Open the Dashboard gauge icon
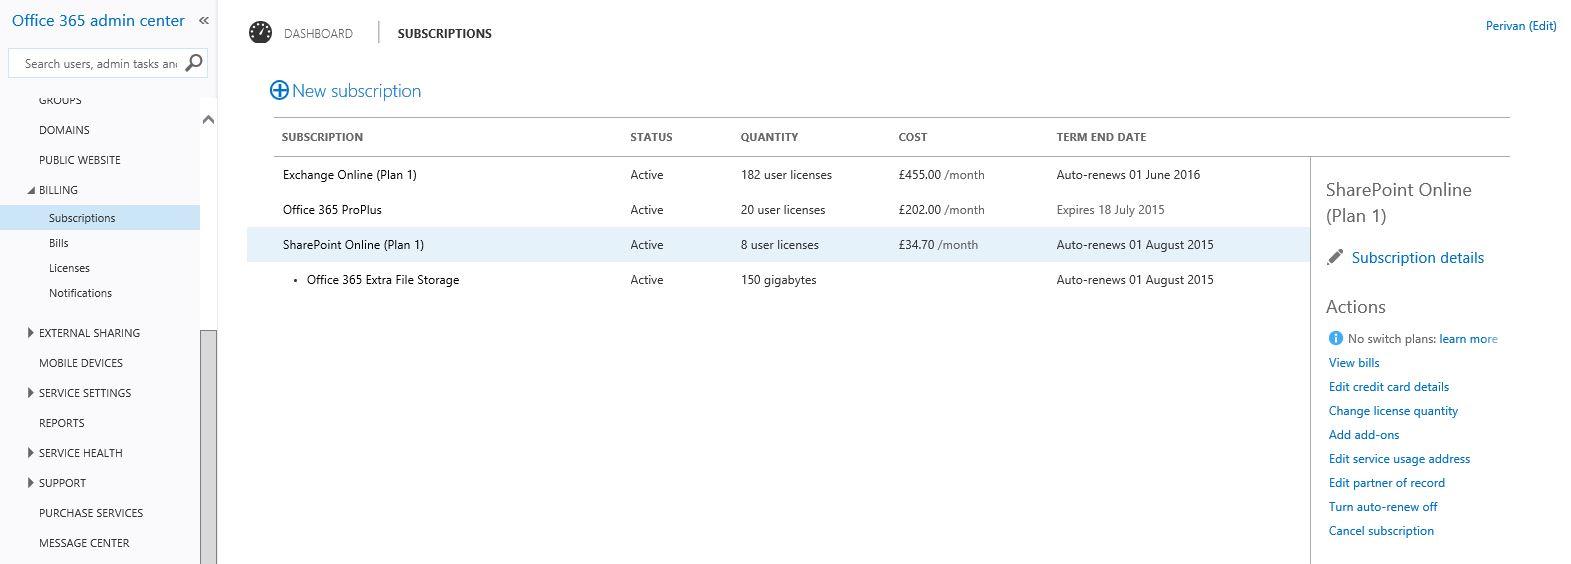 pos(260,32)
